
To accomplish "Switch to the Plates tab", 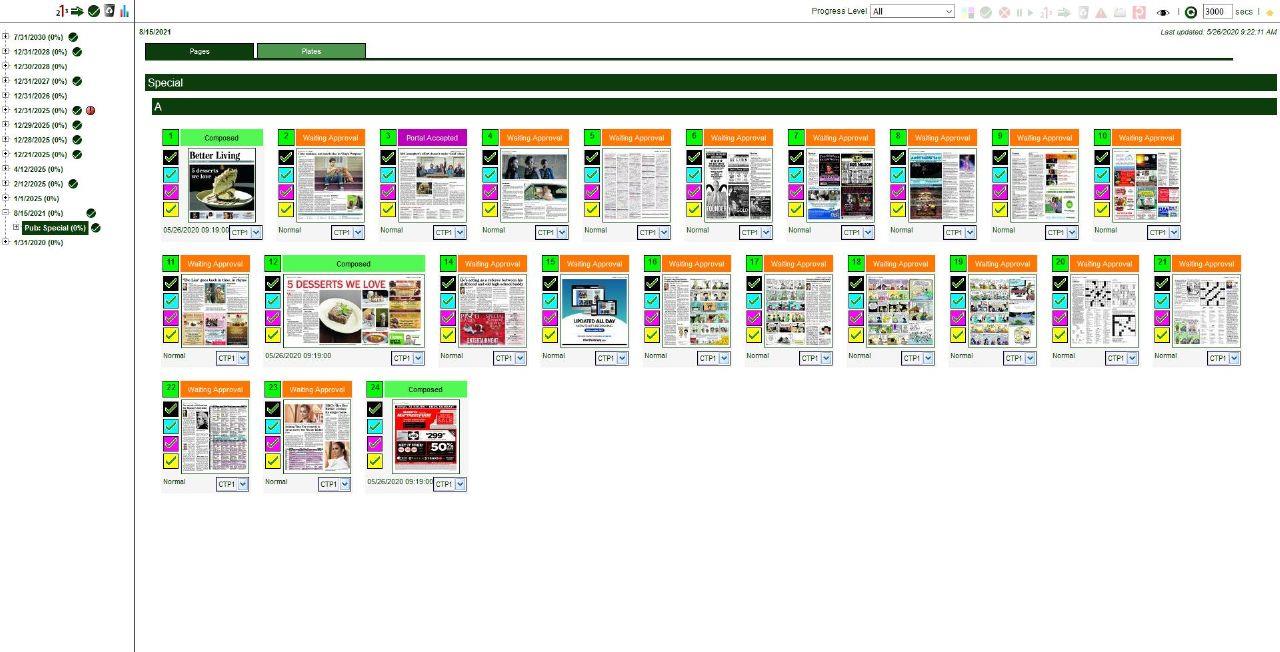I will (x=311, y=51).
